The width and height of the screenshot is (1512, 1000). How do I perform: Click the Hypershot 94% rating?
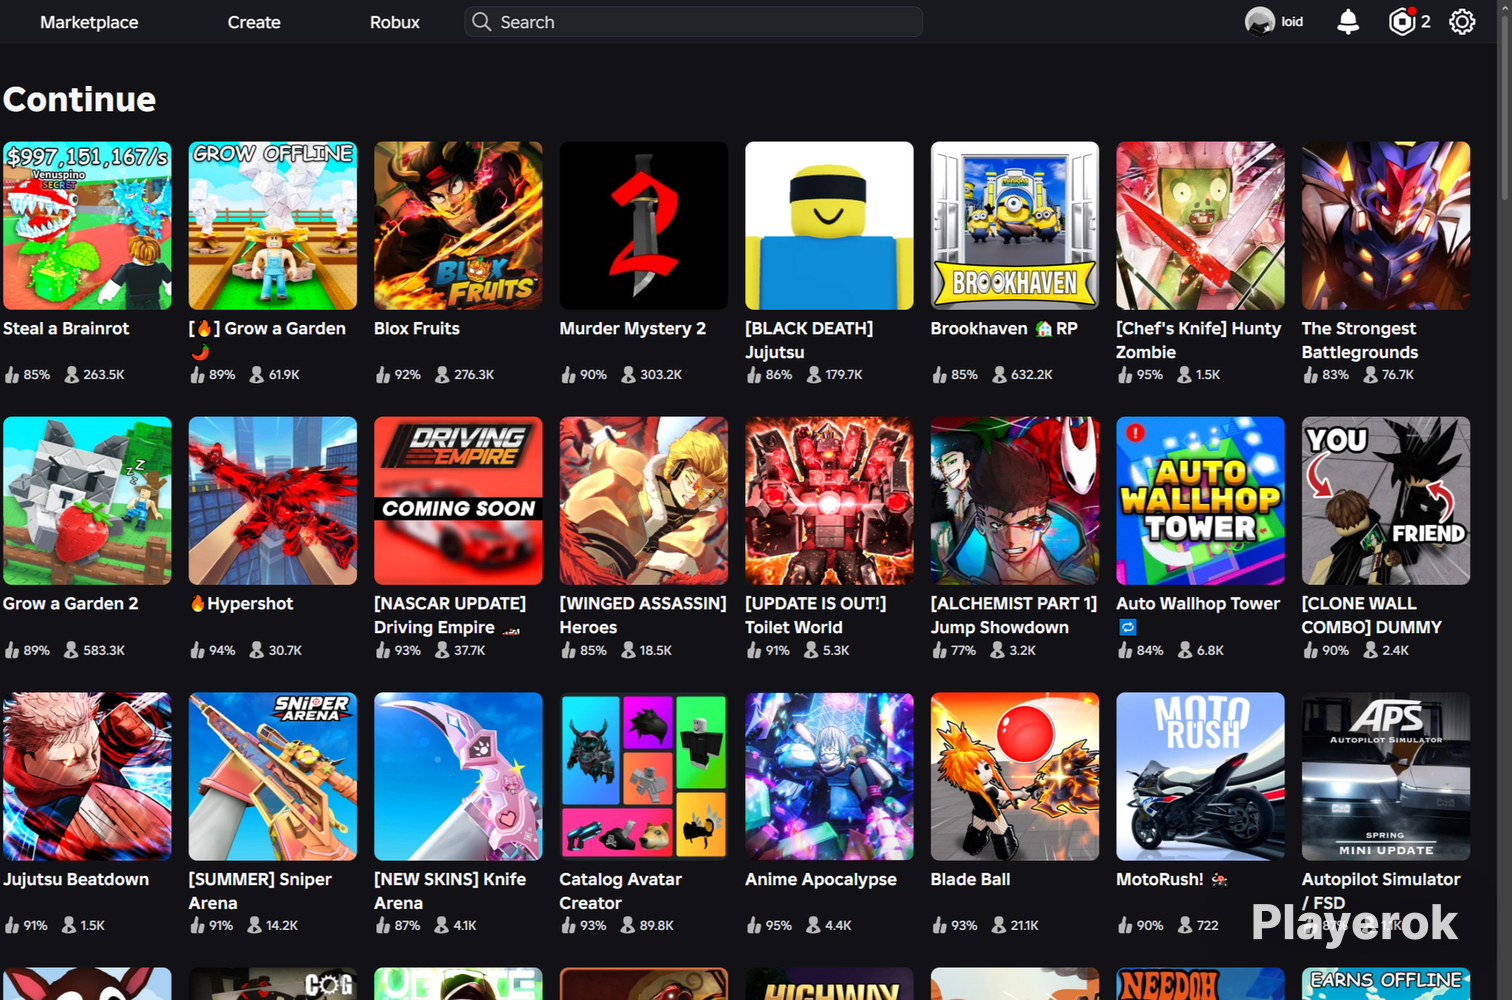(213, 650)
